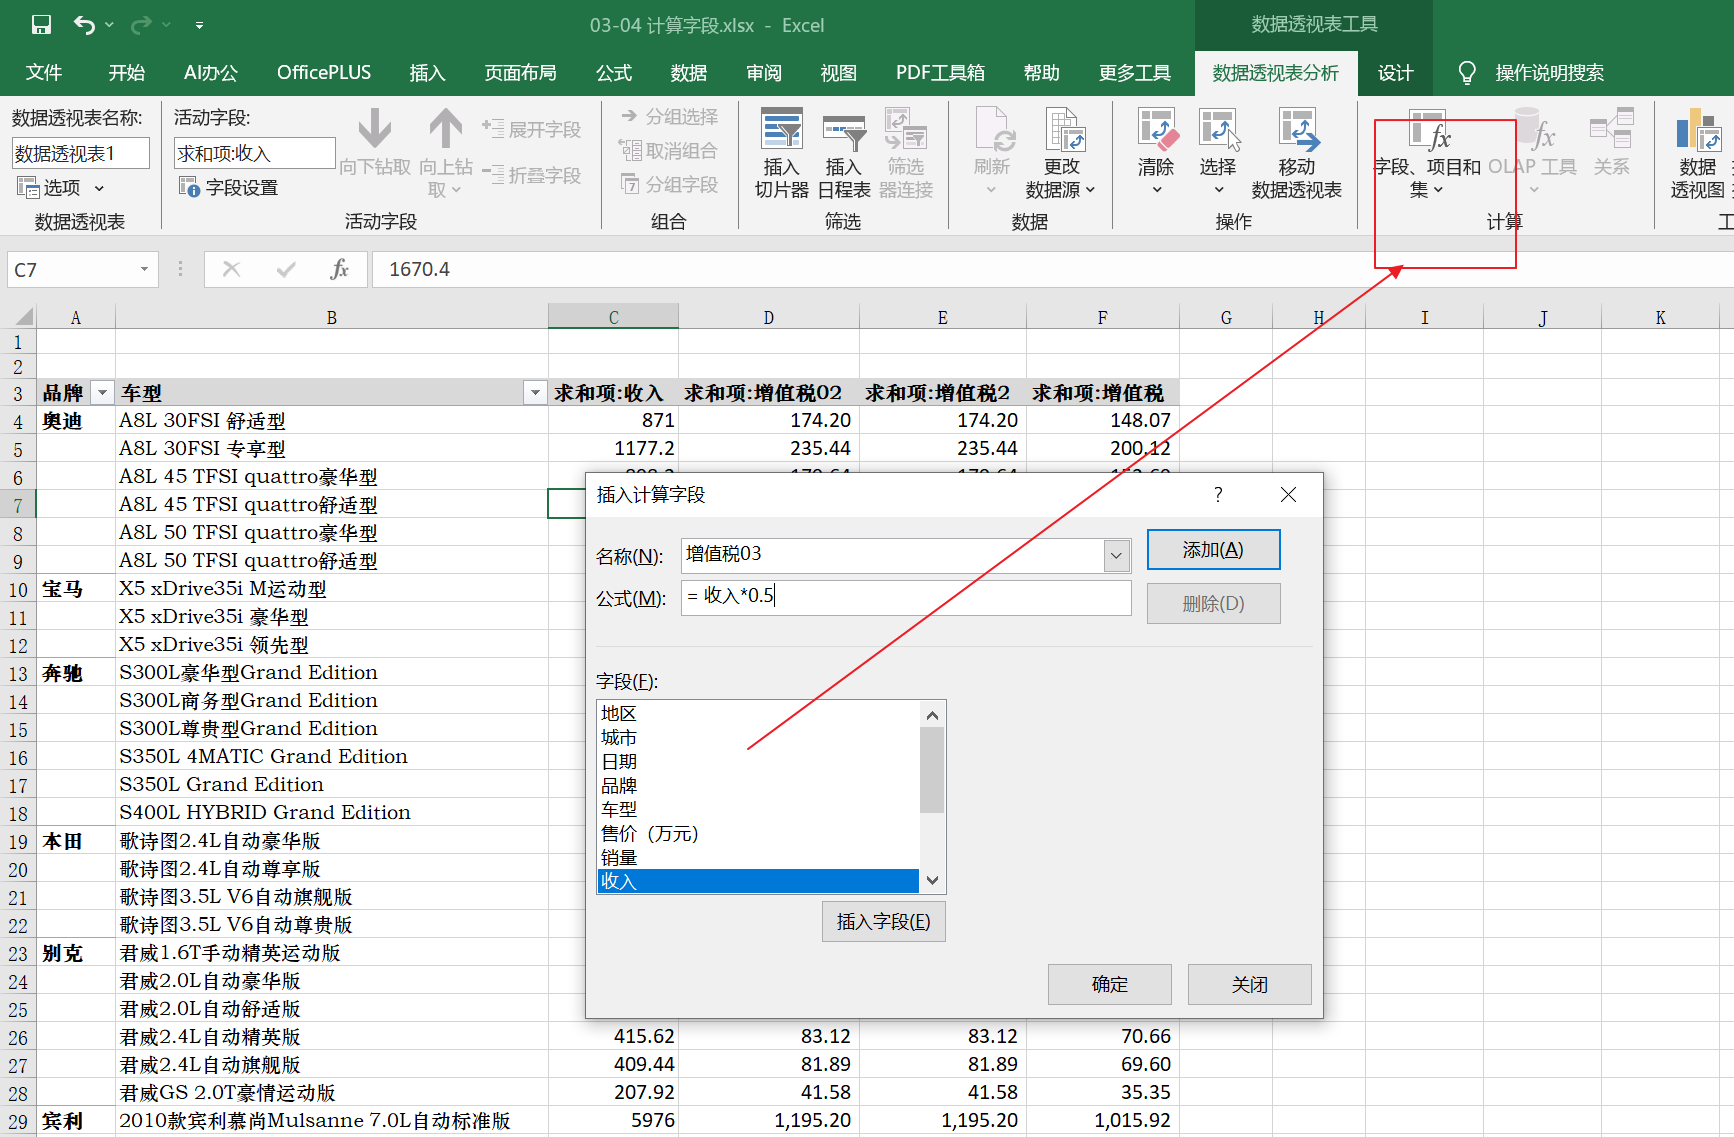Screen dimensions: 1734x1137
Task: Click the fields list scroll down arrow
Action: pyautogui.click(x=932, y=880)
